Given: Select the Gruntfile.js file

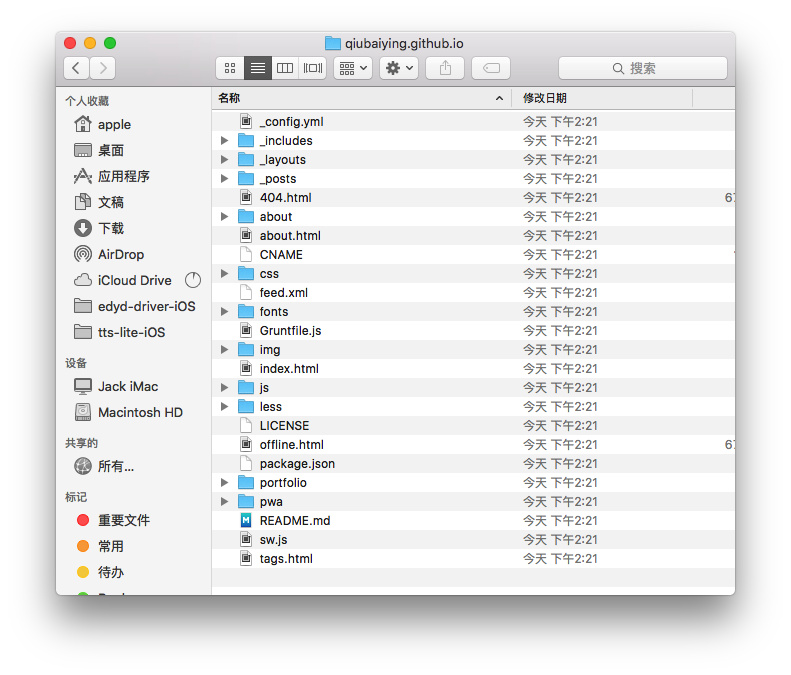Looking at the screenshot, I should (x=473, y=330).
